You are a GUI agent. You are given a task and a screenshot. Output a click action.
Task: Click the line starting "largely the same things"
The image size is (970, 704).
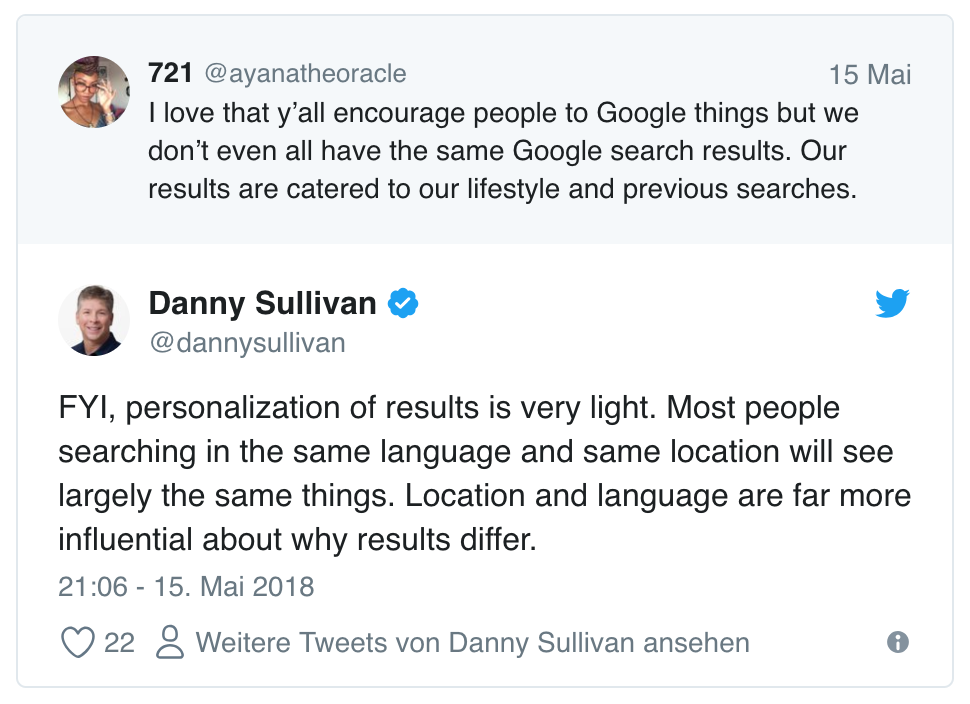(x=484, y=496)
